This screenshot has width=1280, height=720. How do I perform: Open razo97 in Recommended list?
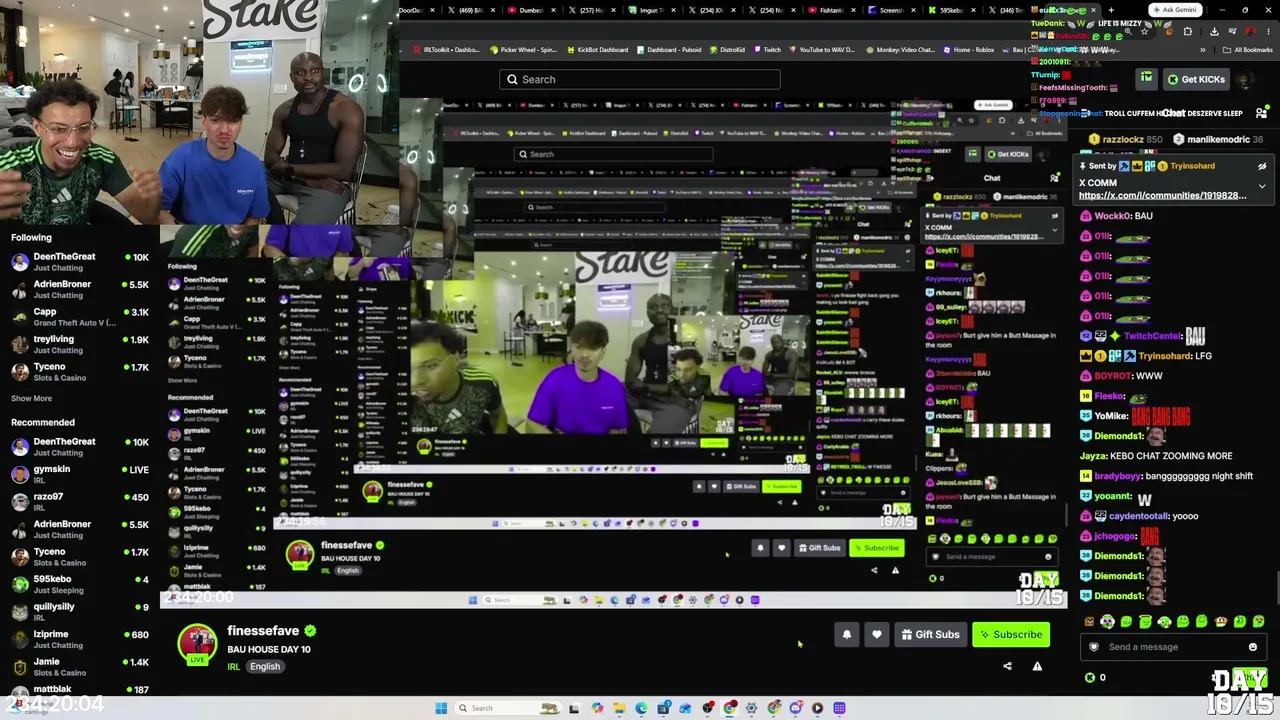pyautogui.click(x=80, y=502)
